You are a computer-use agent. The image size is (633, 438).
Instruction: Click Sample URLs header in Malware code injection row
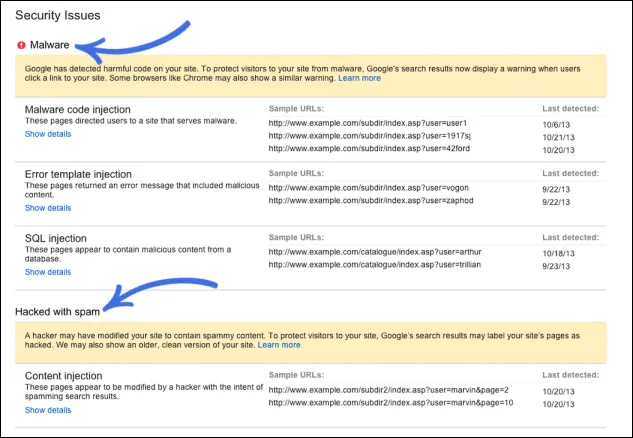click(296, 109)
